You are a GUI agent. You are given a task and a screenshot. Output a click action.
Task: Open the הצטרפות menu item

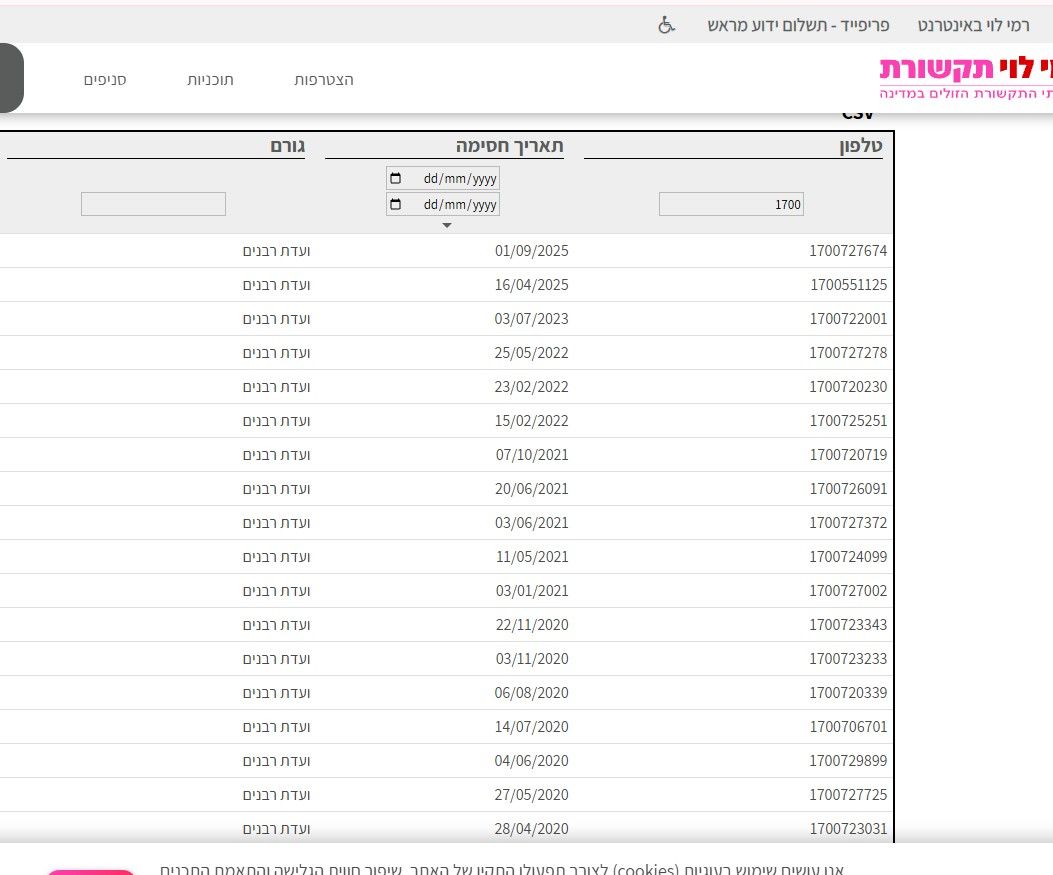click(x=324, y=80)
